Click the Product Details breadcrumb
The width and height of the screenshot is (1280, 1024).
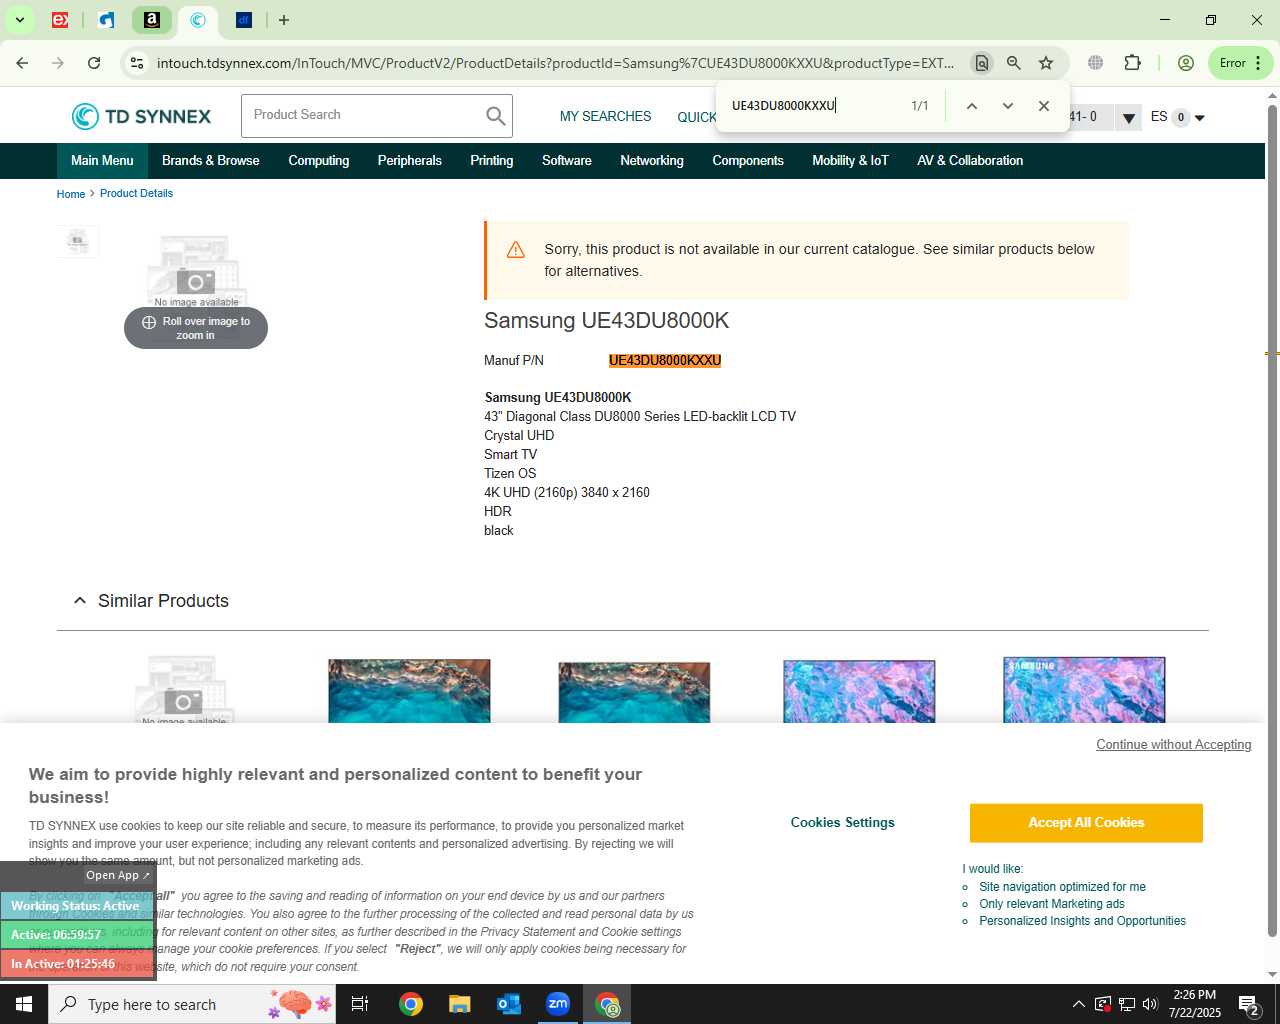click(136, 194)
